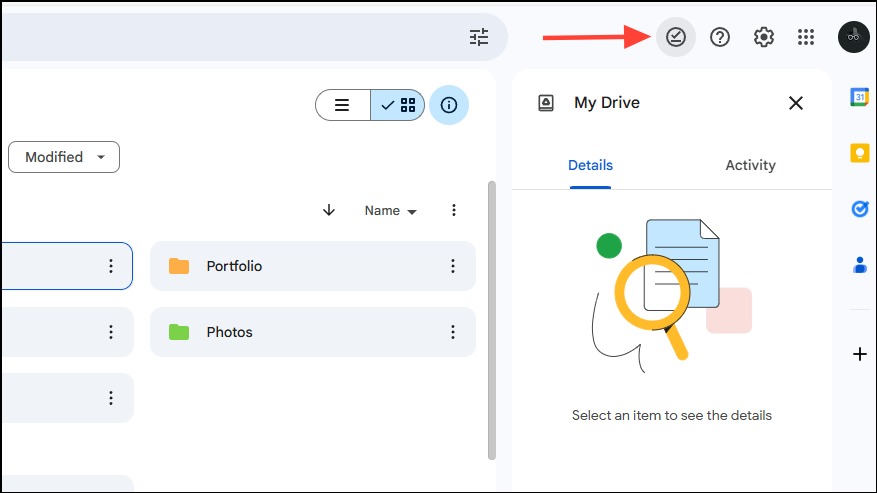
Task: Open more options for Portfolio folder
Action: [452, 266]
